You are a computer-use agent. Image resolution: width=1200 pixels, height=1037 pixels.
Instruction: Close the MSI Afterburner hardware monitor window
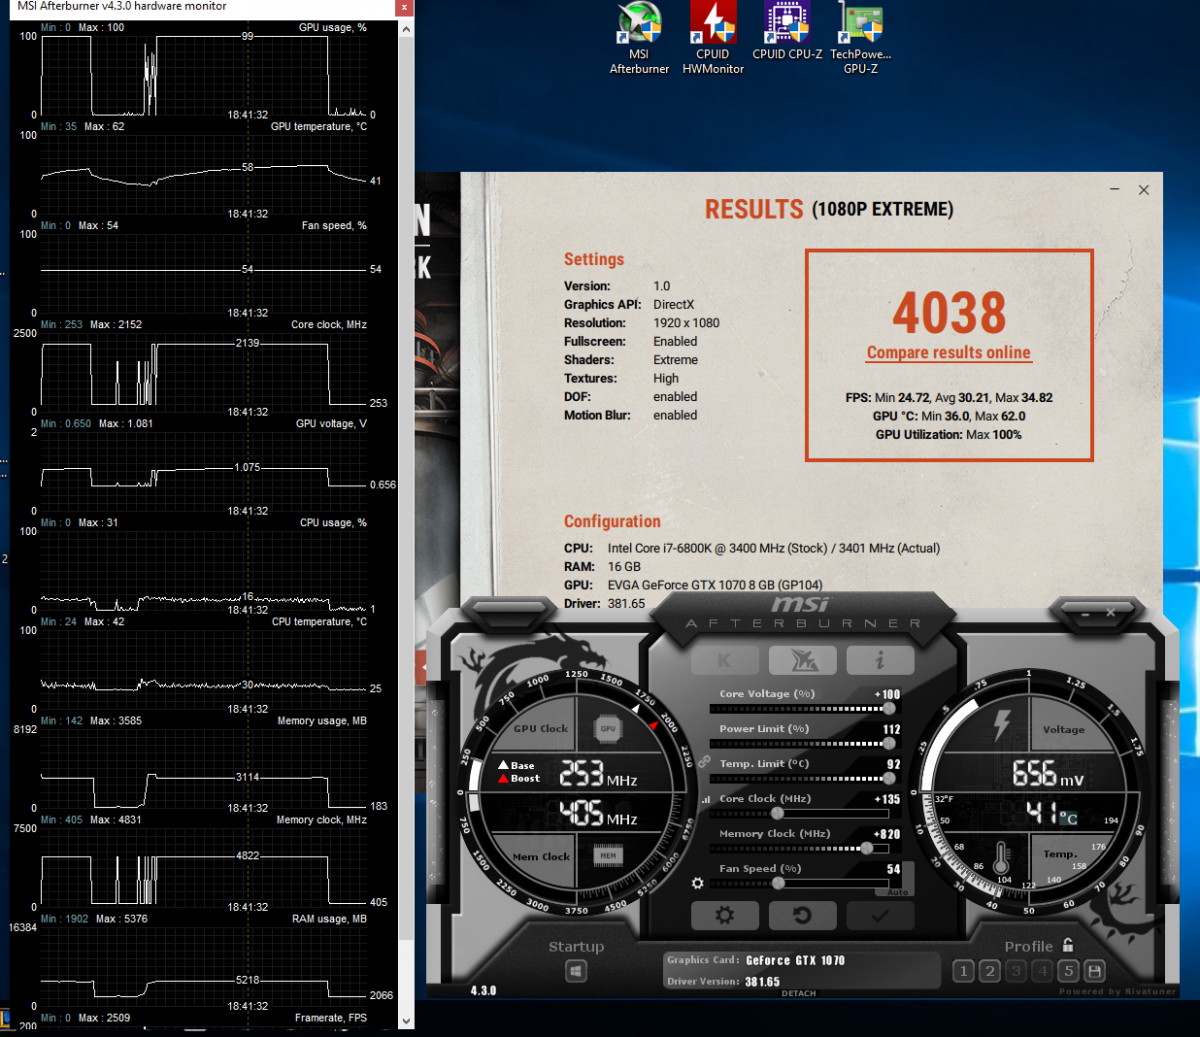tap(404, 7)
